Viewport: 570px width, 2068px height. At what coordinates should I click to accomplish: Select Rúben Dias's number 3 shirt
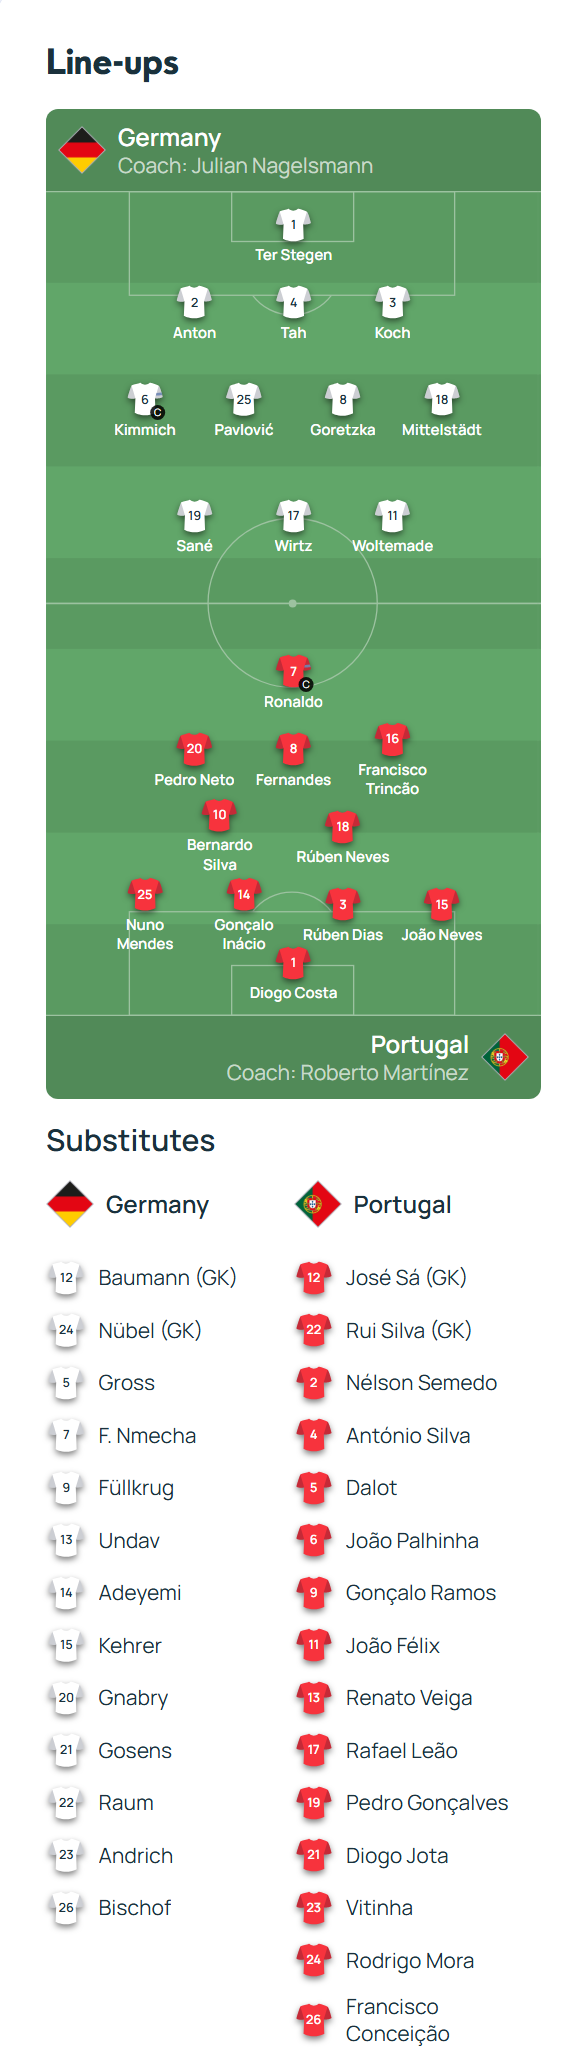[x=343, y=905]
